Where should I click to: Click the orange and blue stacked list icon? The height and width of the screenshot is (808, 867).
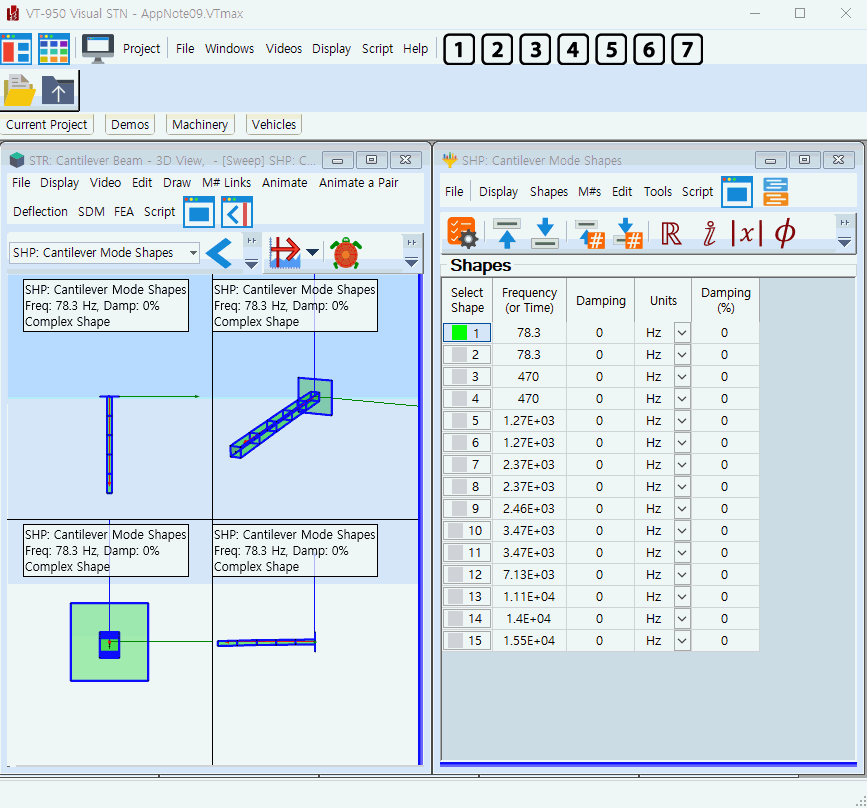tap(775, 192)
